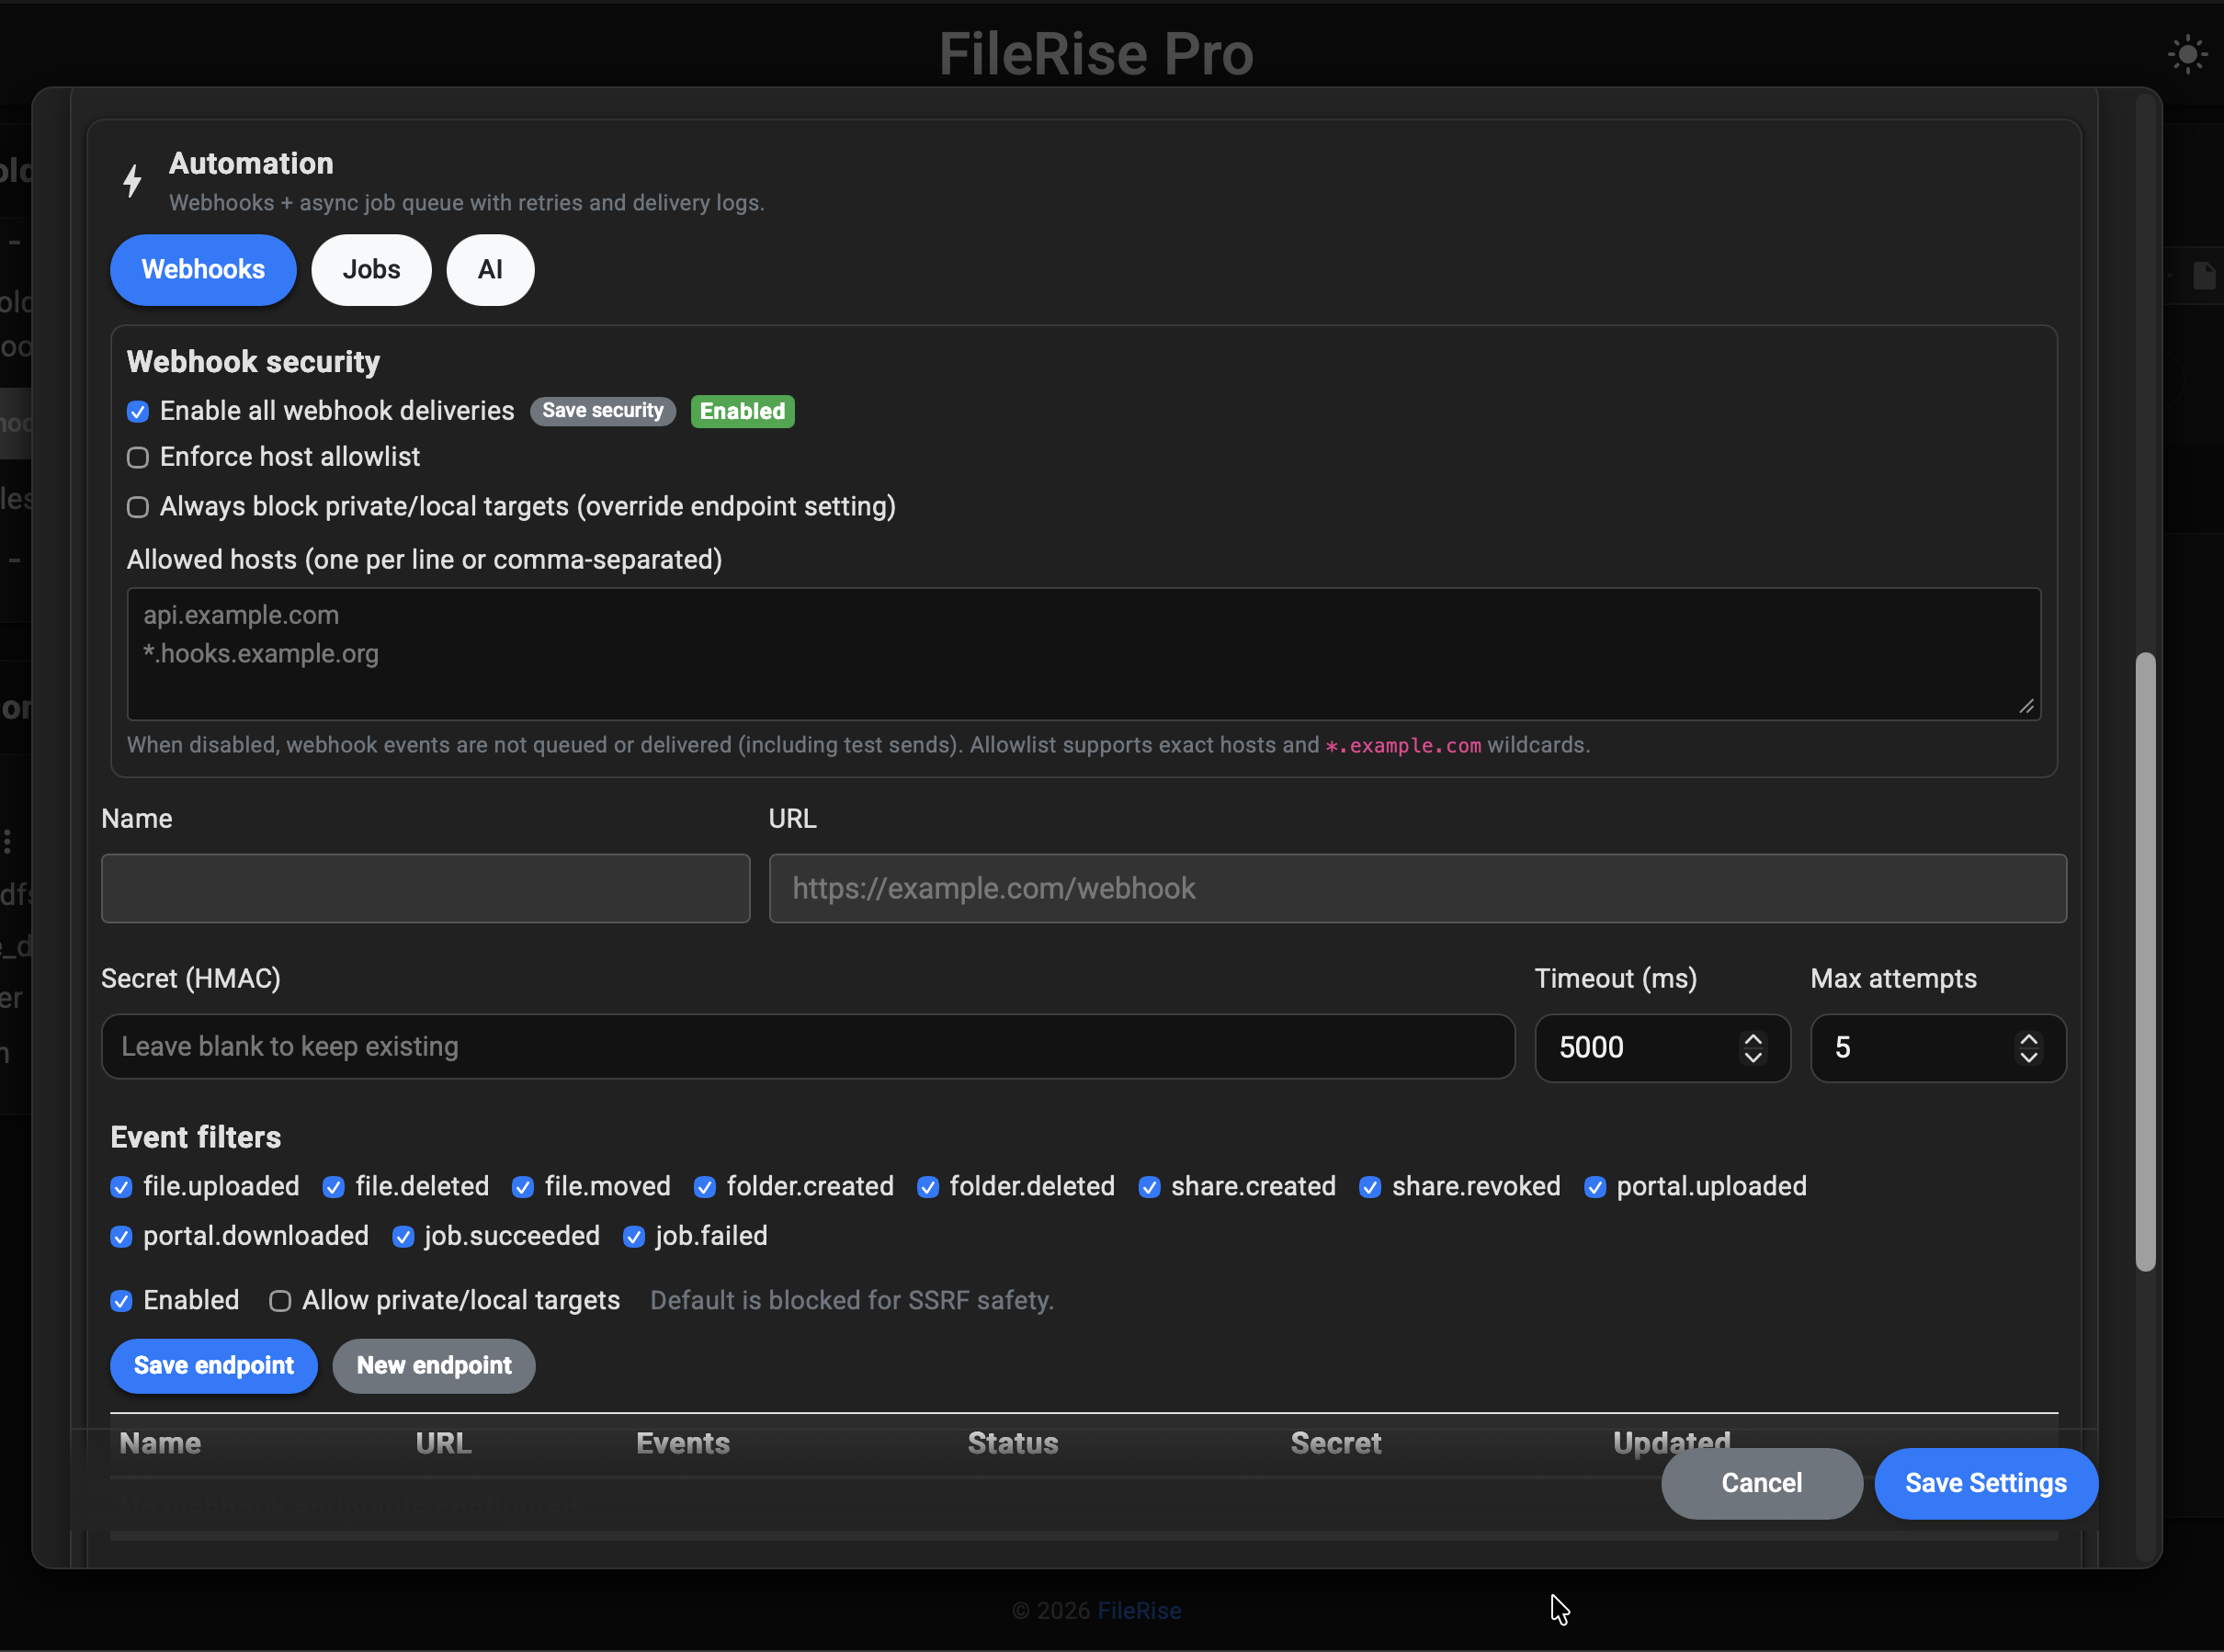Open the FileRise link in footer

[x=1139, y=1610]
